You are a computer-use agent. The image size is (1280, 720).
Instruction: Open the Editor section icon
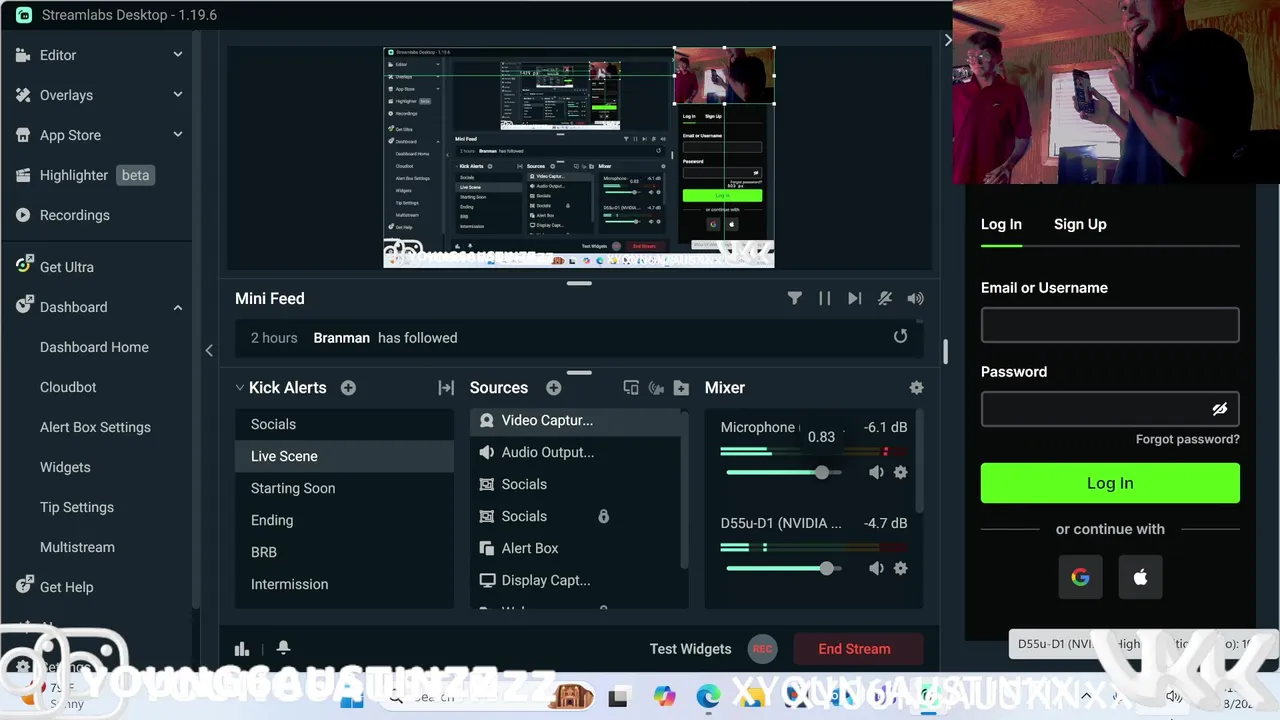click(23, 55)
